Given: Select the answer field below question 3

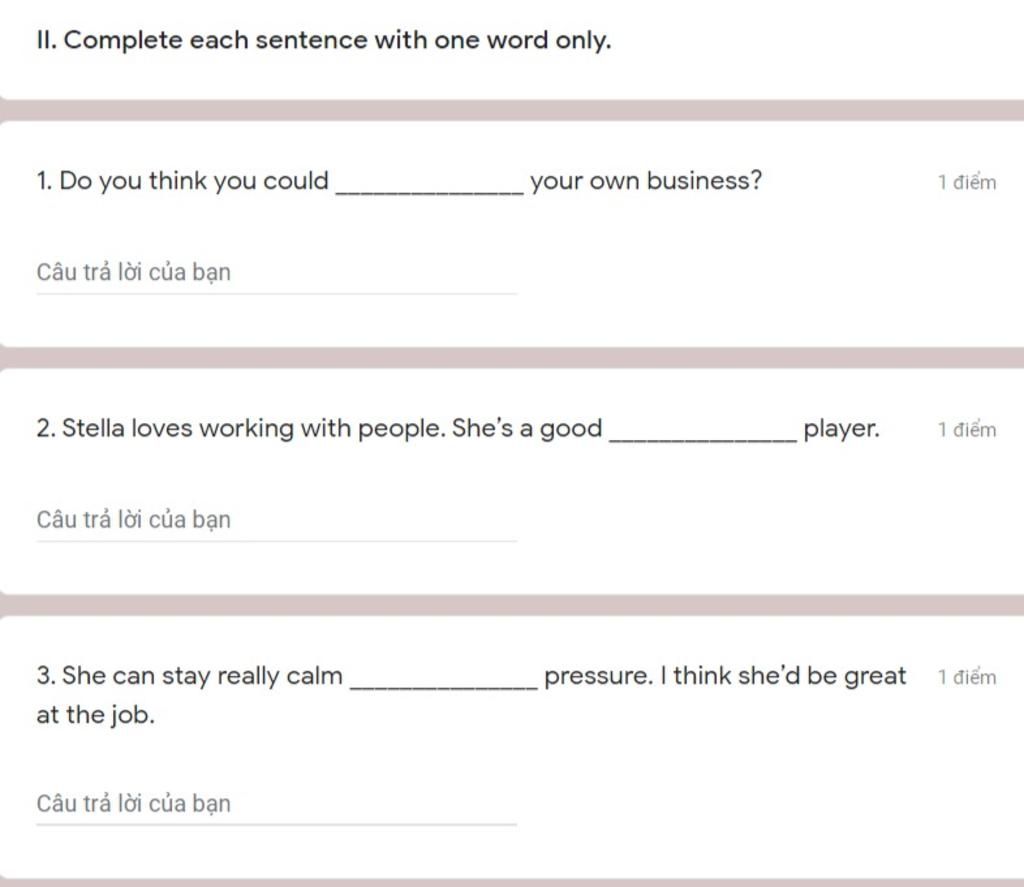Looking at the screenshot, I should click(x=276, y=804).
